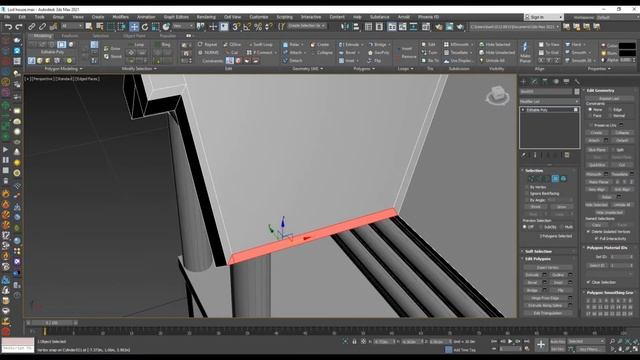Switch to the Object Paint ribbon tab

tap(134, 36)
